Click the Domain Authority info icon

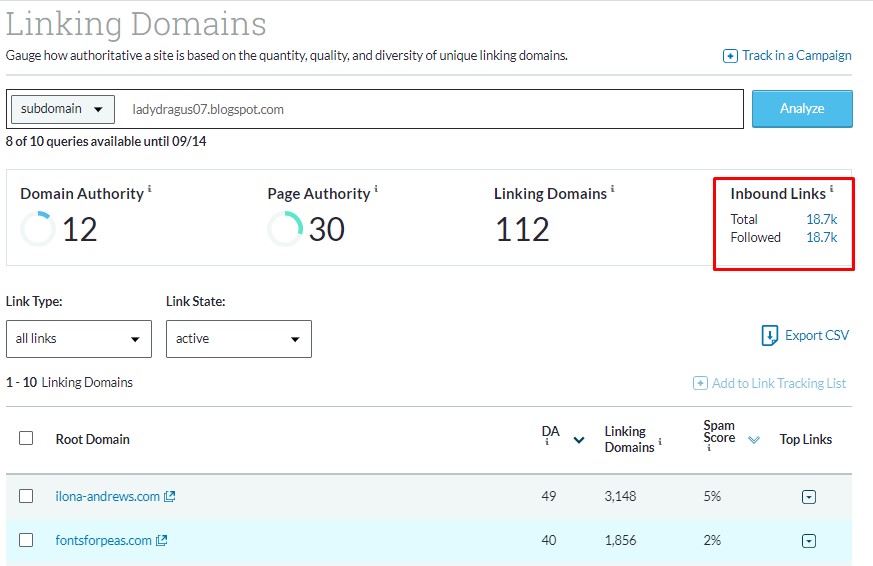coord(150,189)
